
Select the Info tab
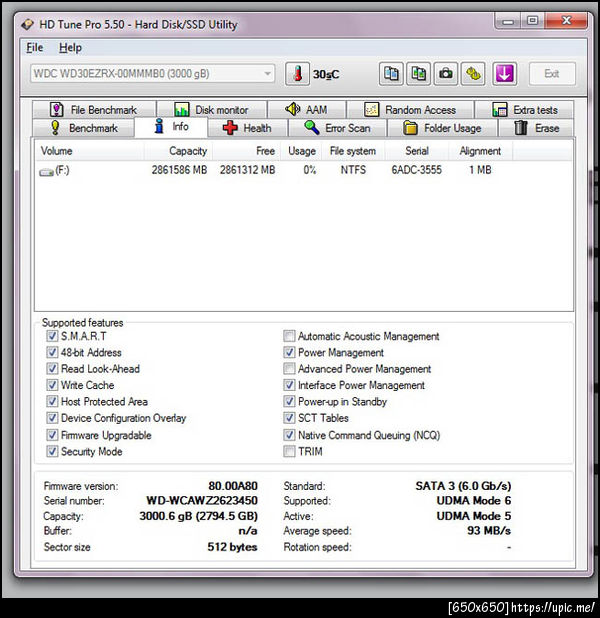pos(171,127)
